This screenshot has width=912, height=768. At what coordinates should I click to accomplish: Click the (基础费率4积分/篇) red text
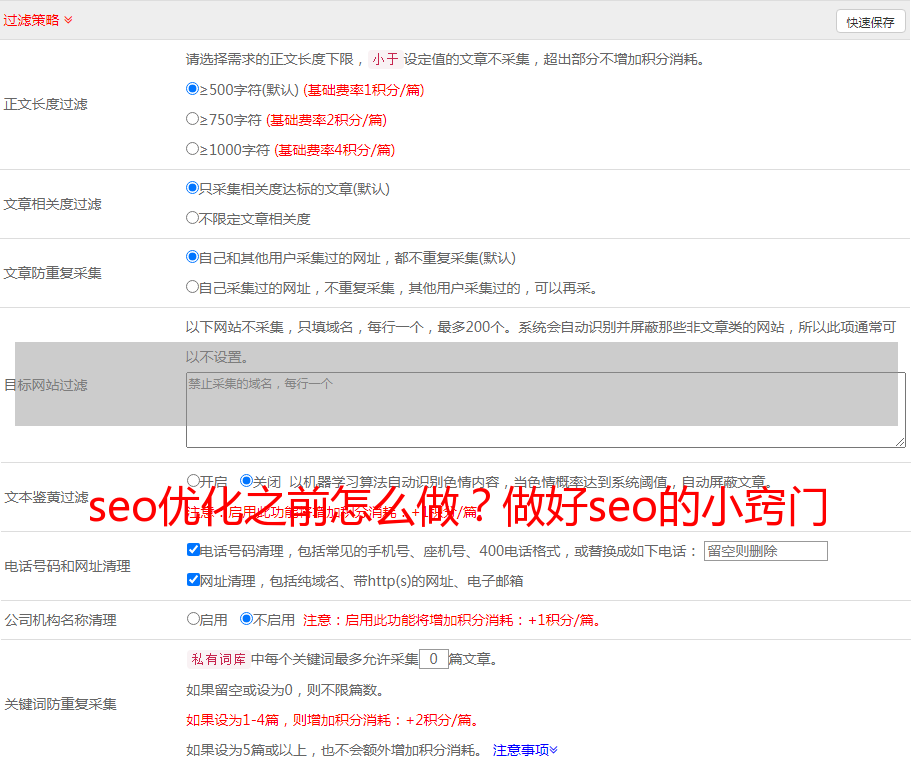point(334,150)
